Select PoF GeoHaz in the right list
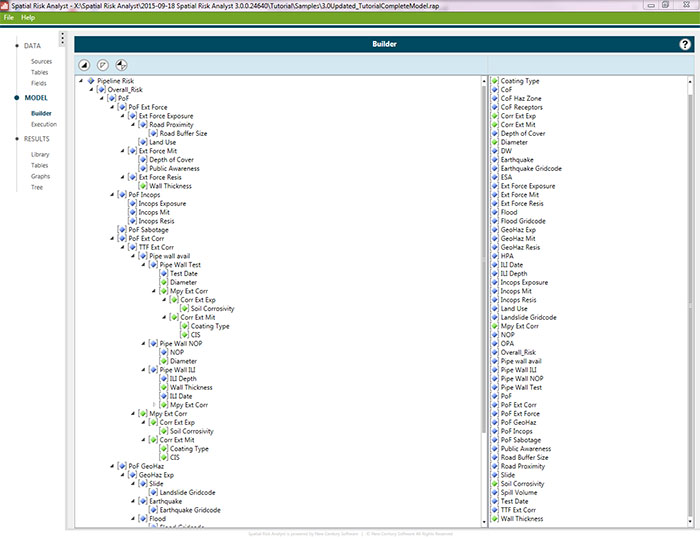 point(518,422)
